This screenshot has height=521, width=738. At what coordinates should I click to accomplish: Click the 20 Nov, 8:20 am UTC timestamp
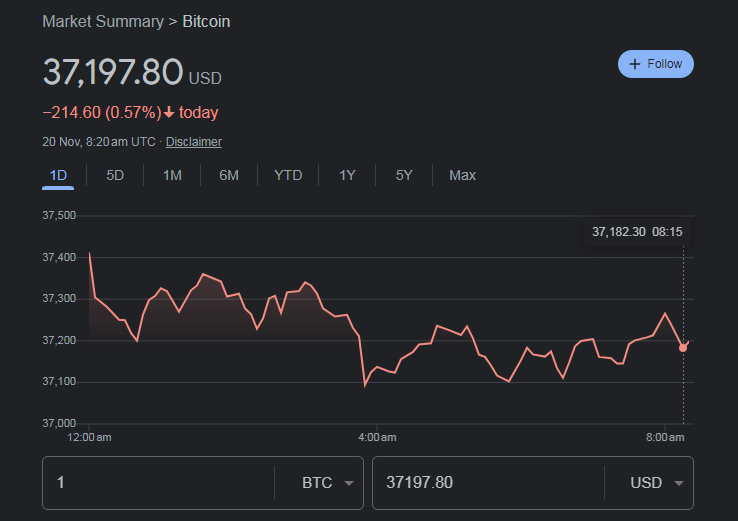[x=99, y=142]
